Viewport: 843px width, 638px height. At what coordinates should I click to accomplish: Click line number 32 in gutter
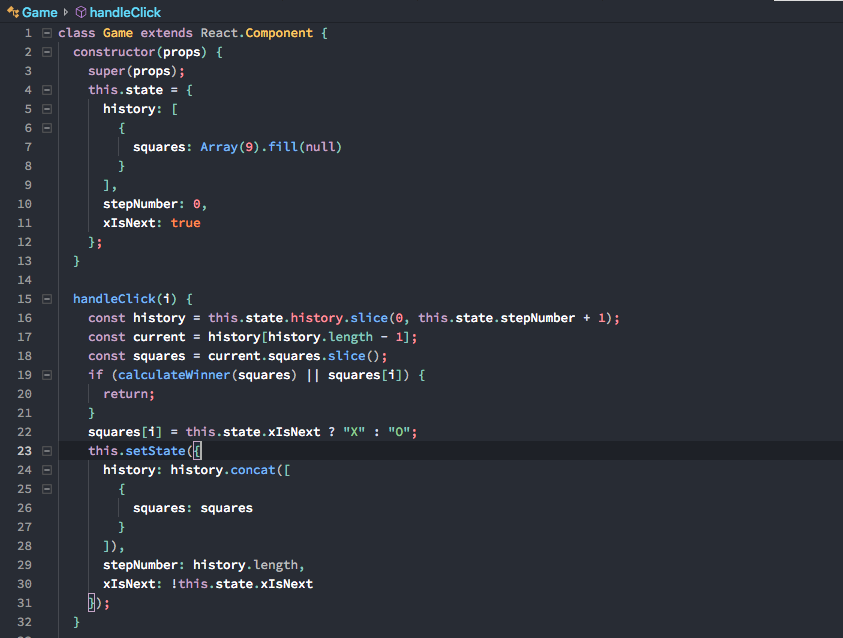[24, 622]
